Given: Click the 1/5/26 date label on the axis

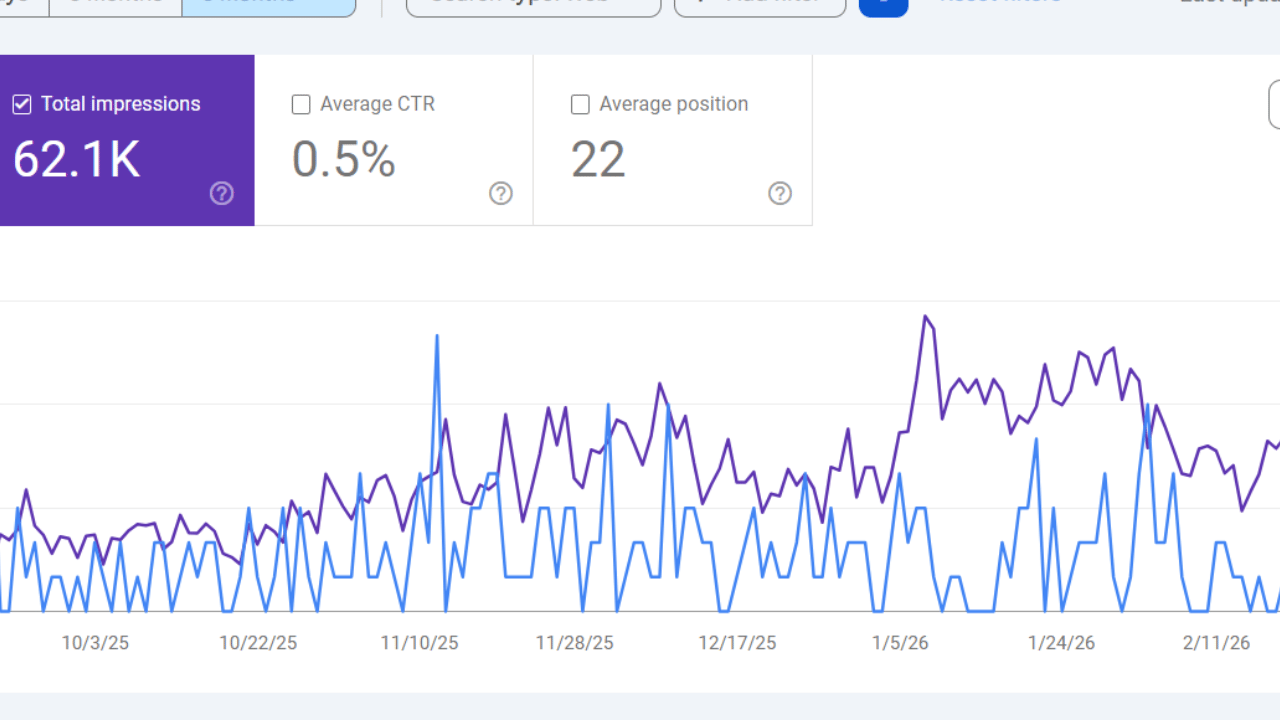Looking at the screenshot, I should click(899, 643).
